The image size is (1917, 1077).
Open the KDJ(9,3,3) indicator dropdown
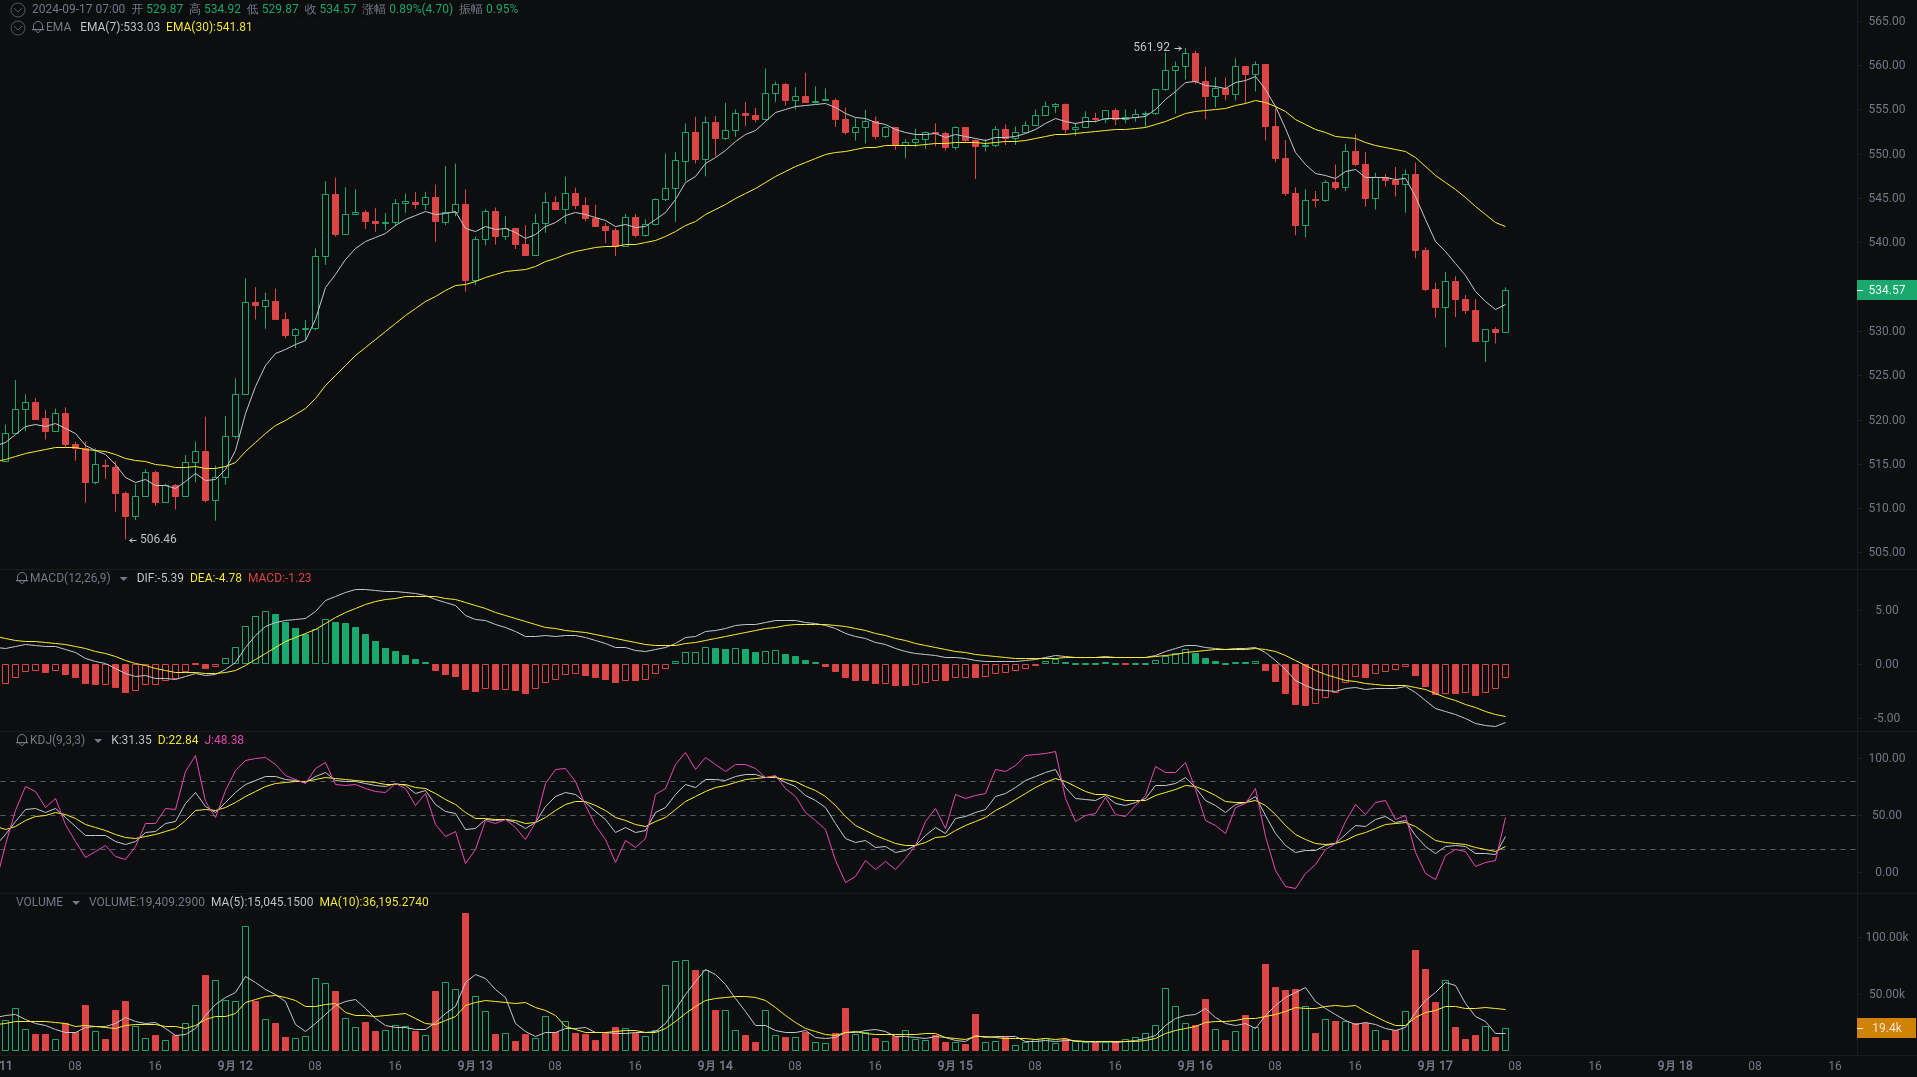click(x=97, y=741)
